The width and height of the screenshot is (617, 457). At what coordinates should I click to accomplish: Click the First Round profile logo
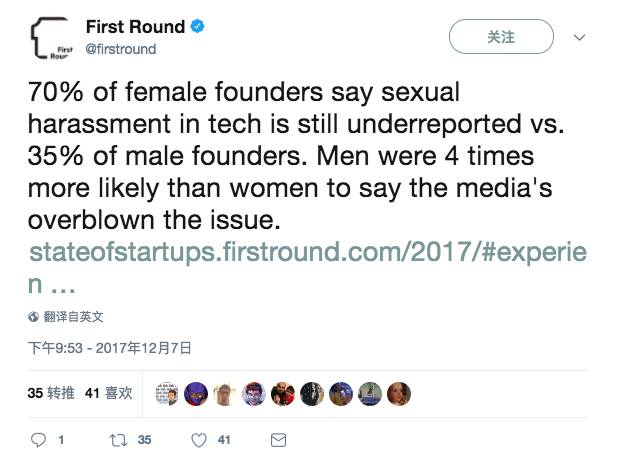(x=49, y=42)
